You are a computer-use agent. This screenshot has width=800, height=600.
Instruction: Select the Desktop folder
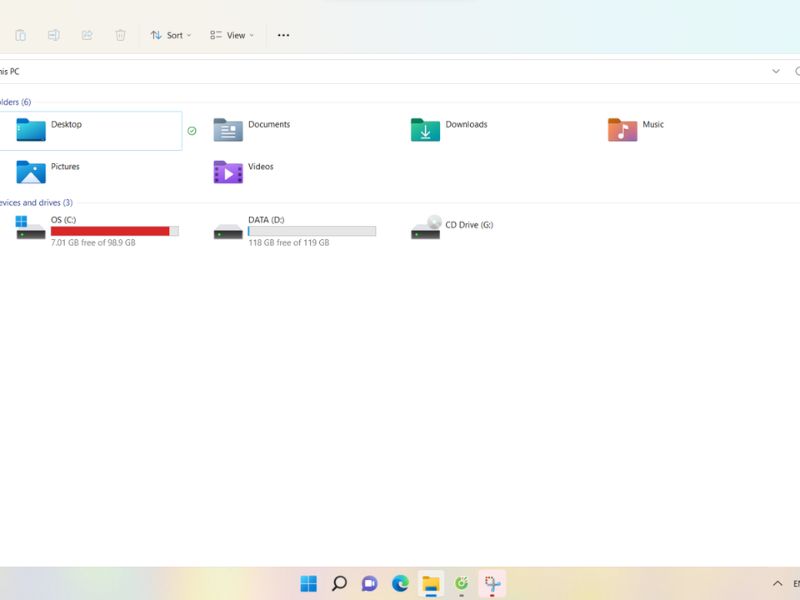(x=91, y=131)
